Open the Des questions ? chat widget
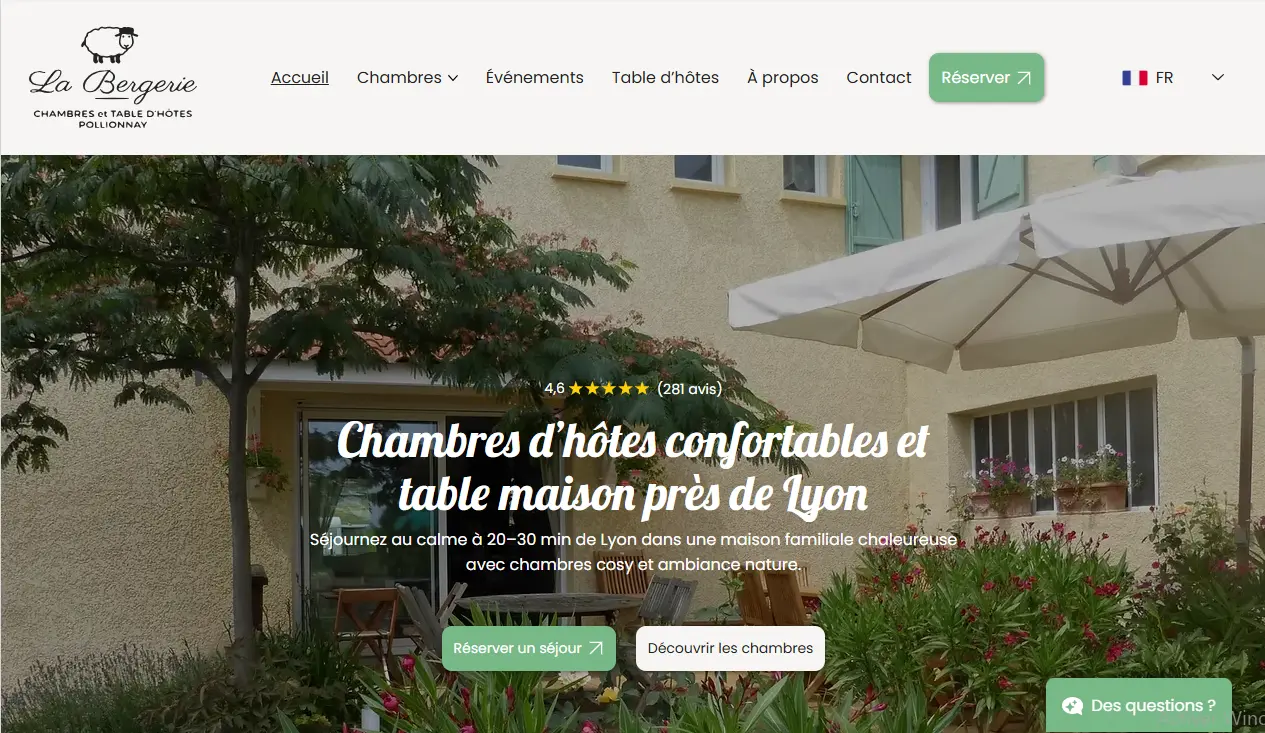Viewport: 1265px width, 733px height. tap(1139, 706)
